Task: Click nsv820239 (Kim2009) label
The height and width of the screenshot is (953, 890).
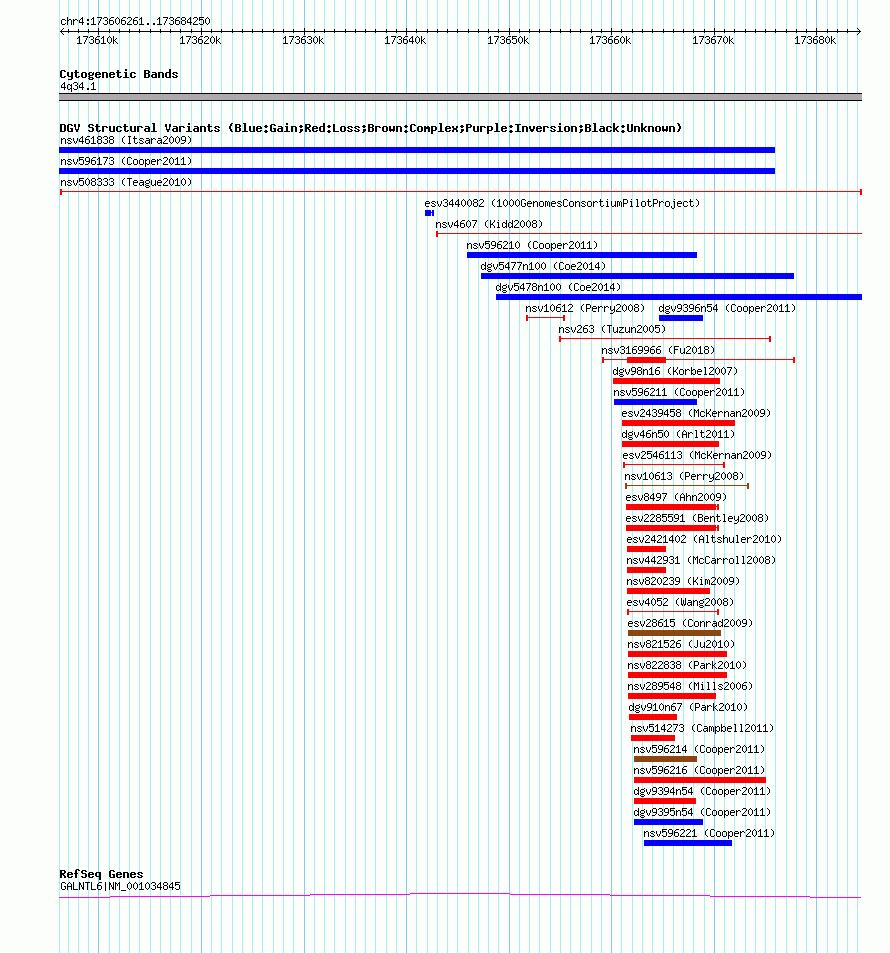Action: [683, 582]
